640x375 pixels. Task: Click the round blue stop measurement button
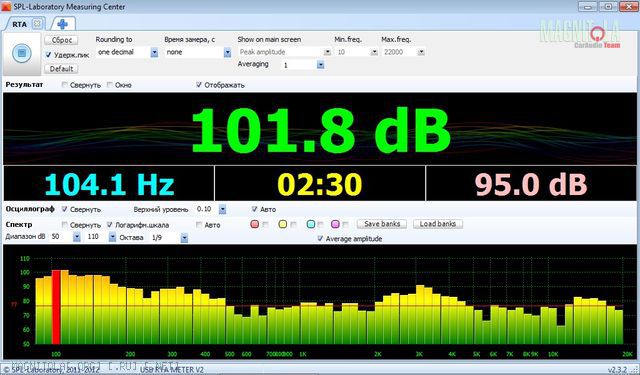click(x=22, y=53)
